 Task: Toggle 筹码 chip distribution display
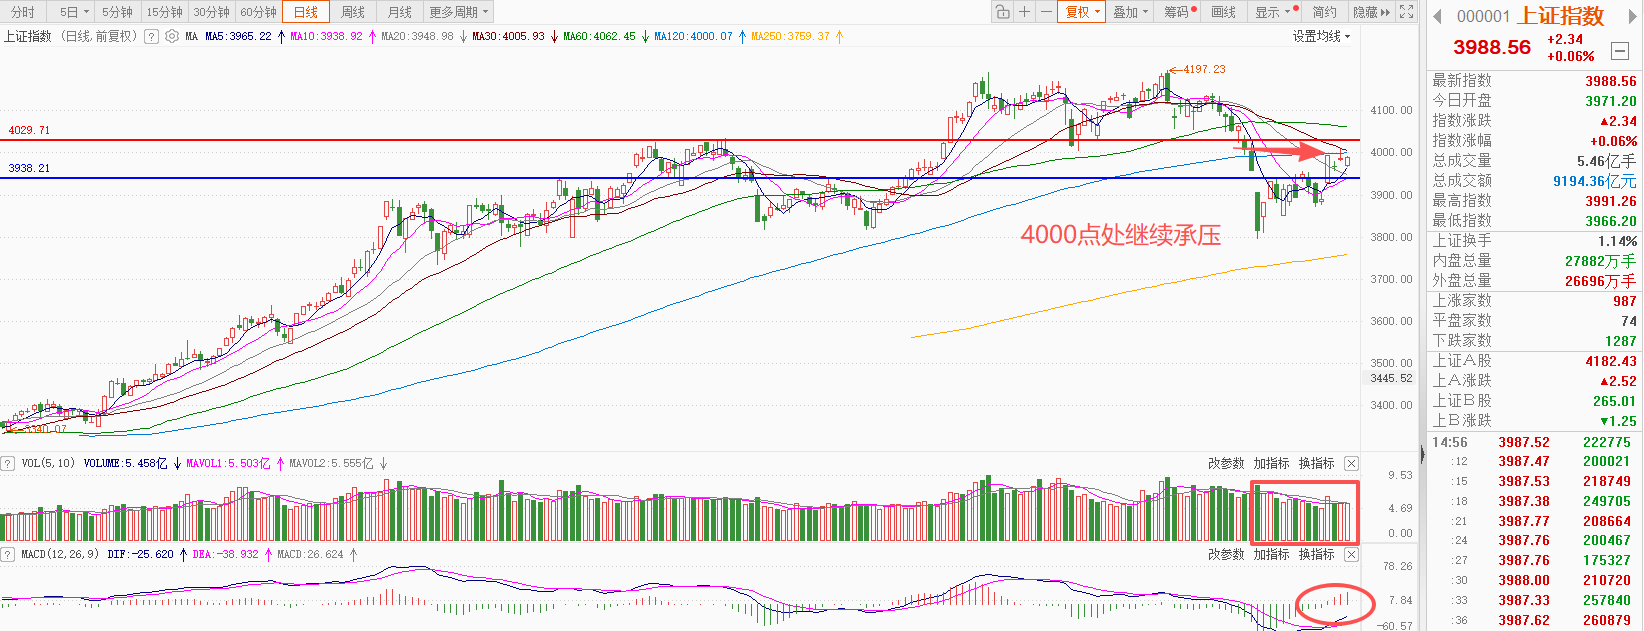tap(1177, 12)
